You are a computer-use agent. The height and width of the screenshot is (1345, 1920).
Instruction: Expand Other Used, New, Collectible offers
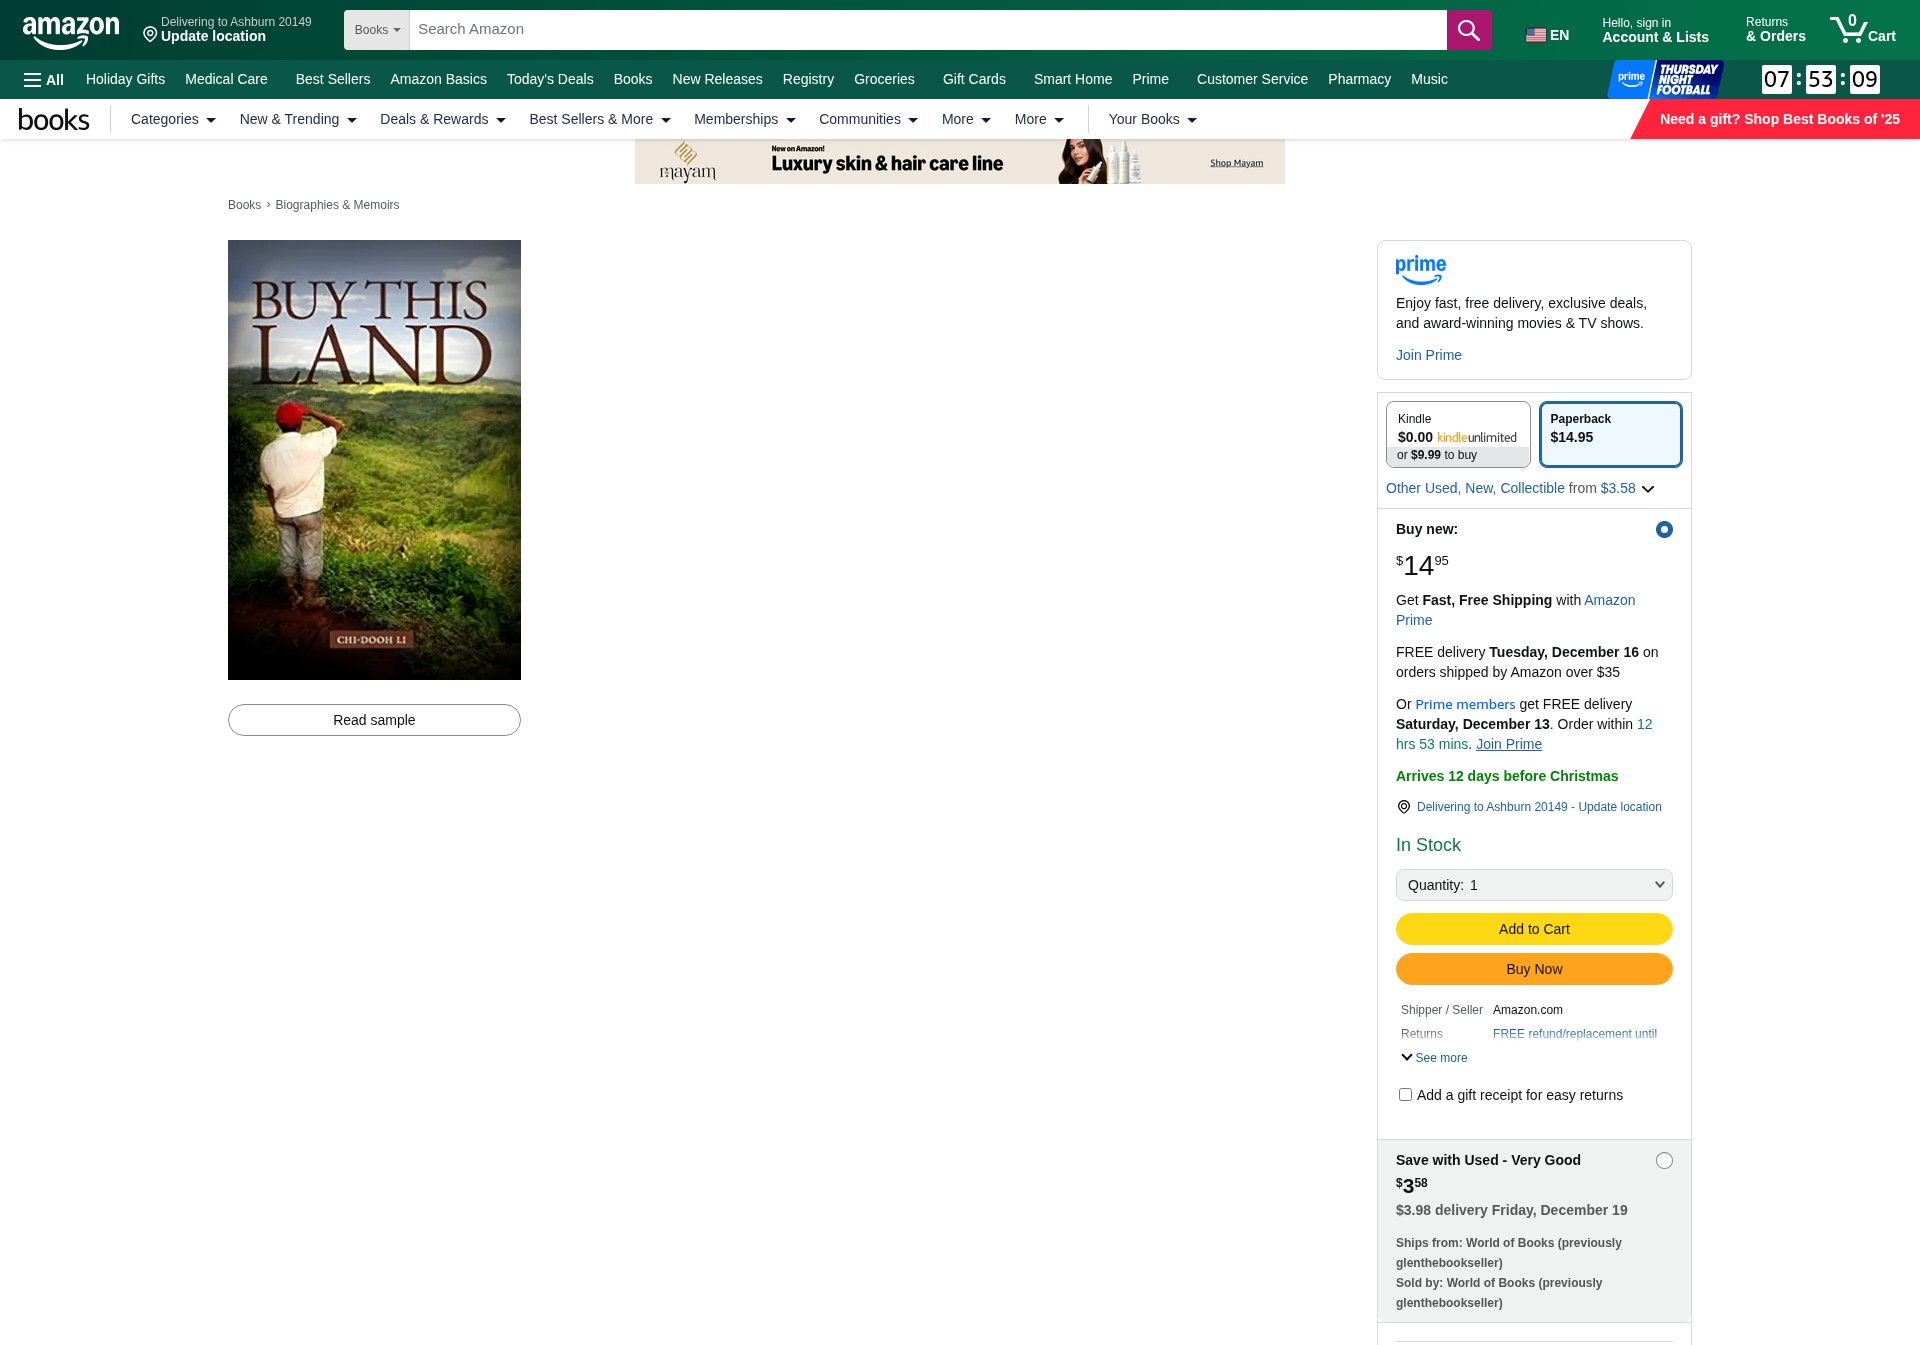click(x=1520, y=489)
